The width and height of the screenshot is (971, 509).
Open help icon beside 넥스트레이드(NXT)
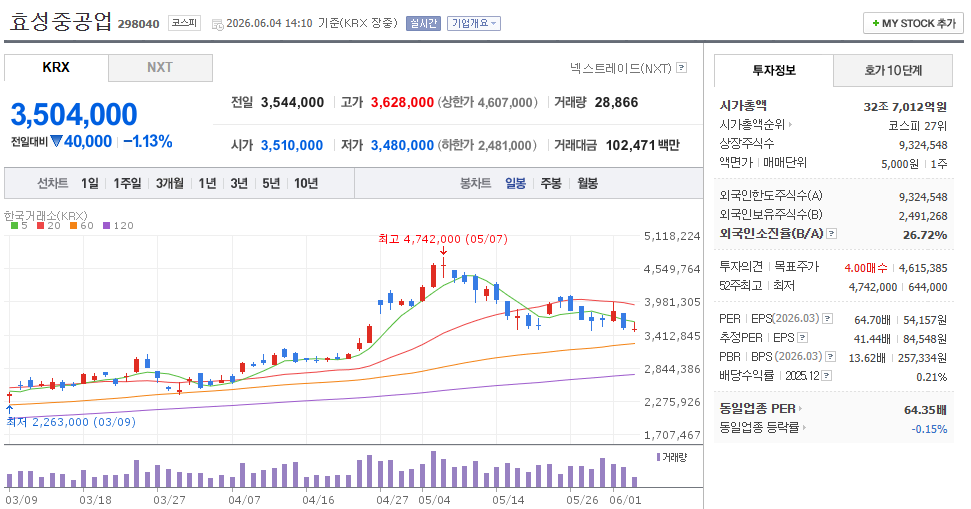click(681, 67)
